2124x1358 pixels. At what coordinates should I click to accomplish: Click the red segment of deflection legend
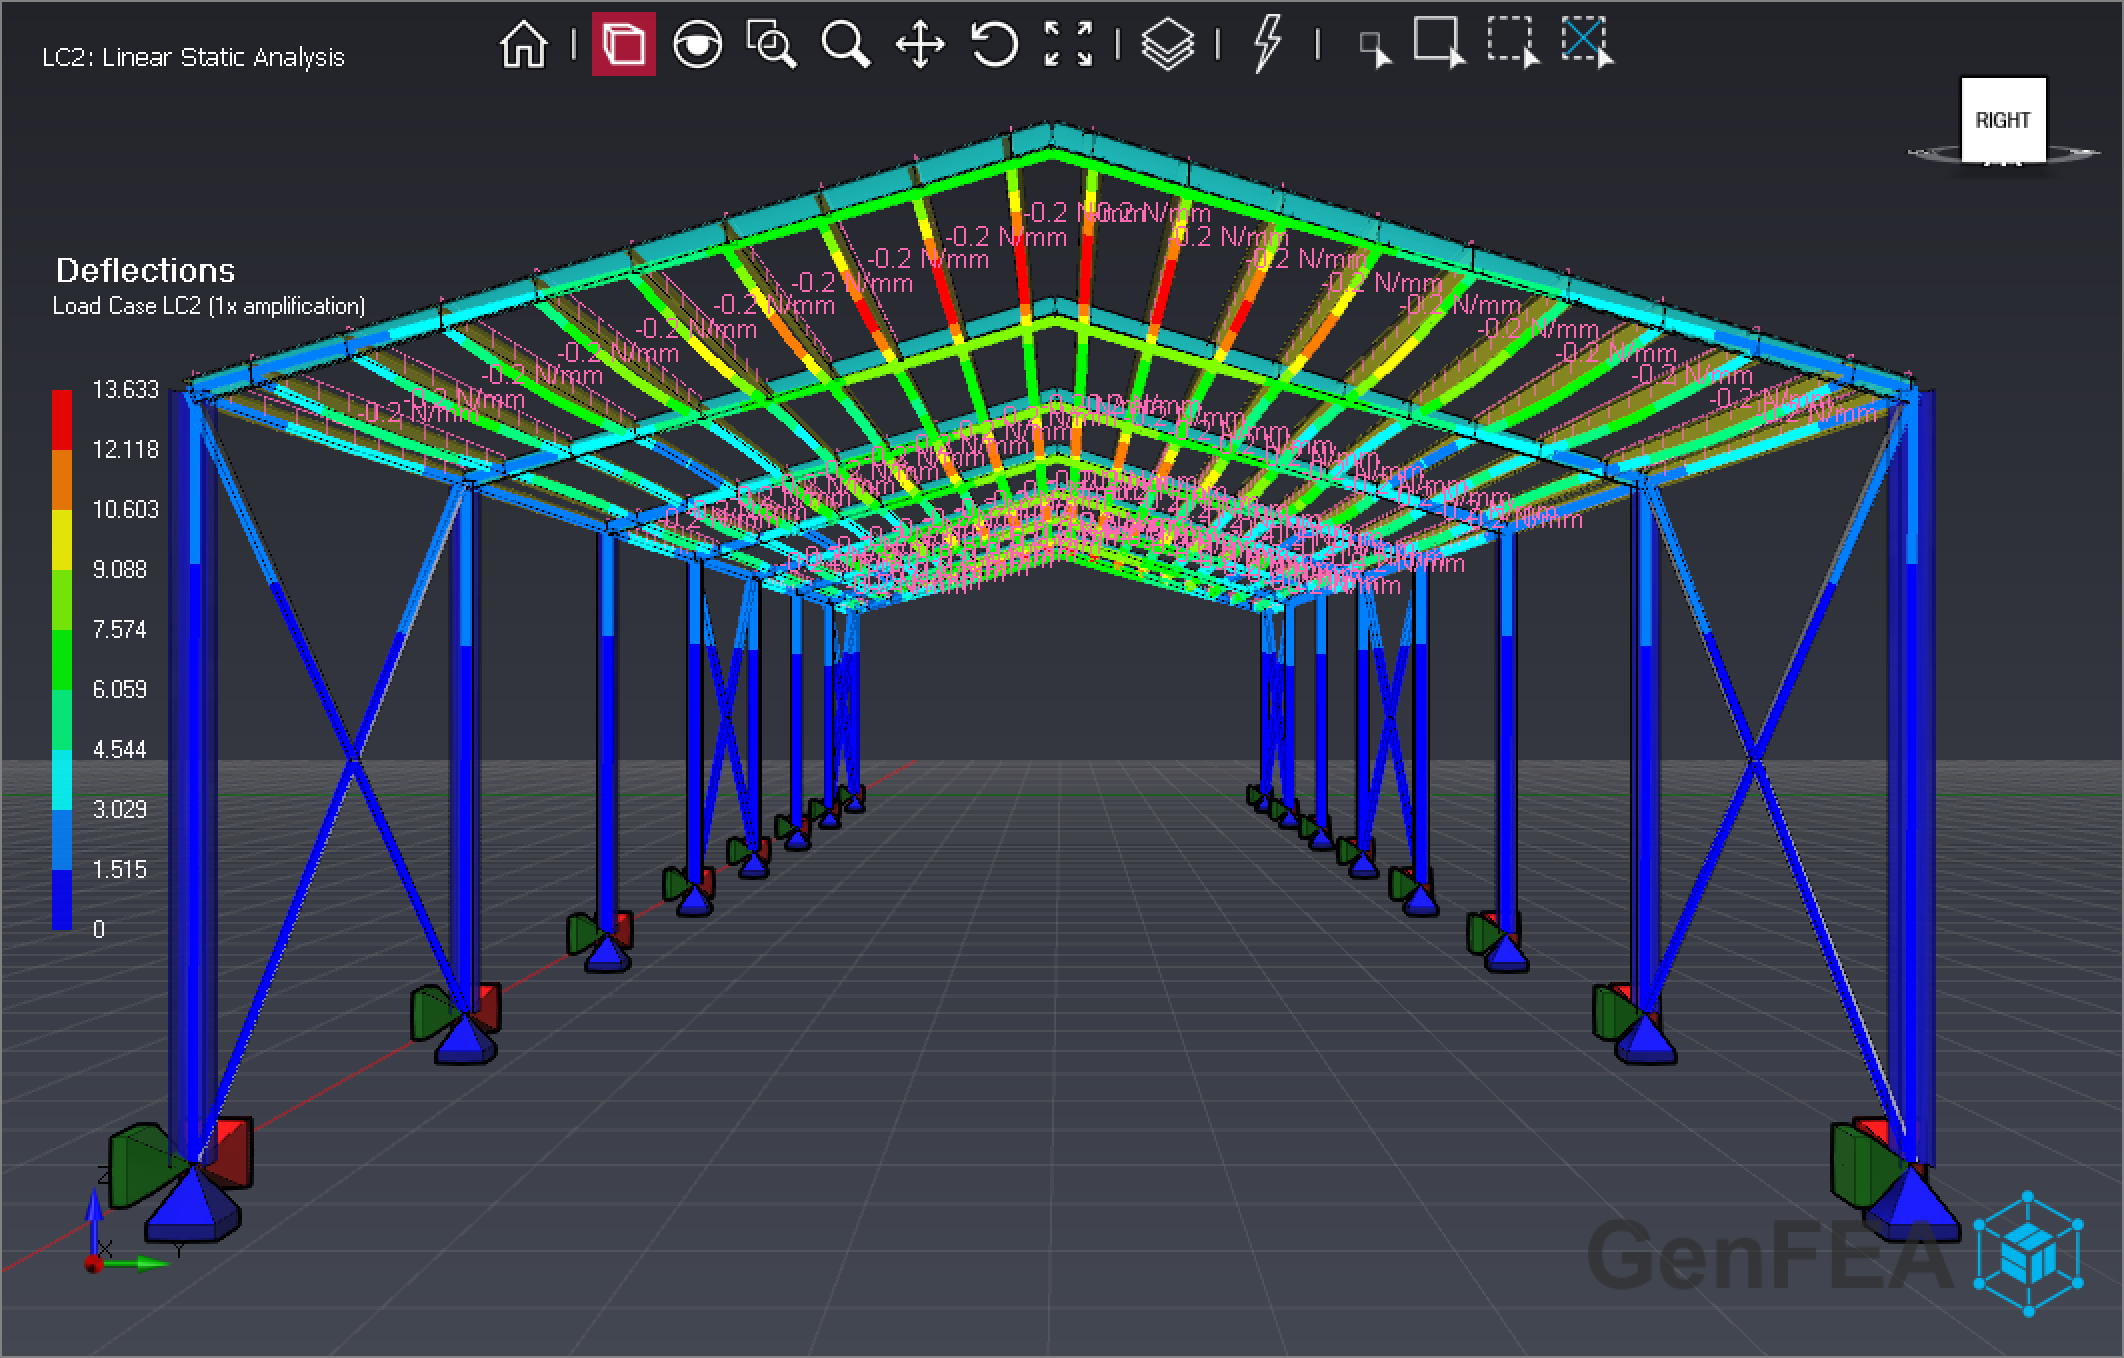62,419
